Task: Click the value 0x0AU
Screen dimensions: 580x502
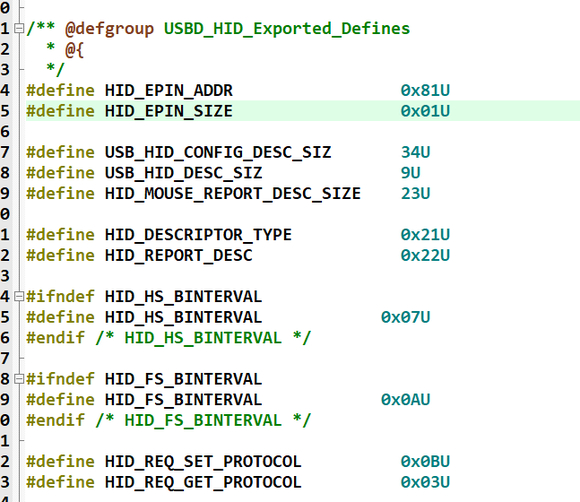Action: (406, 400)
